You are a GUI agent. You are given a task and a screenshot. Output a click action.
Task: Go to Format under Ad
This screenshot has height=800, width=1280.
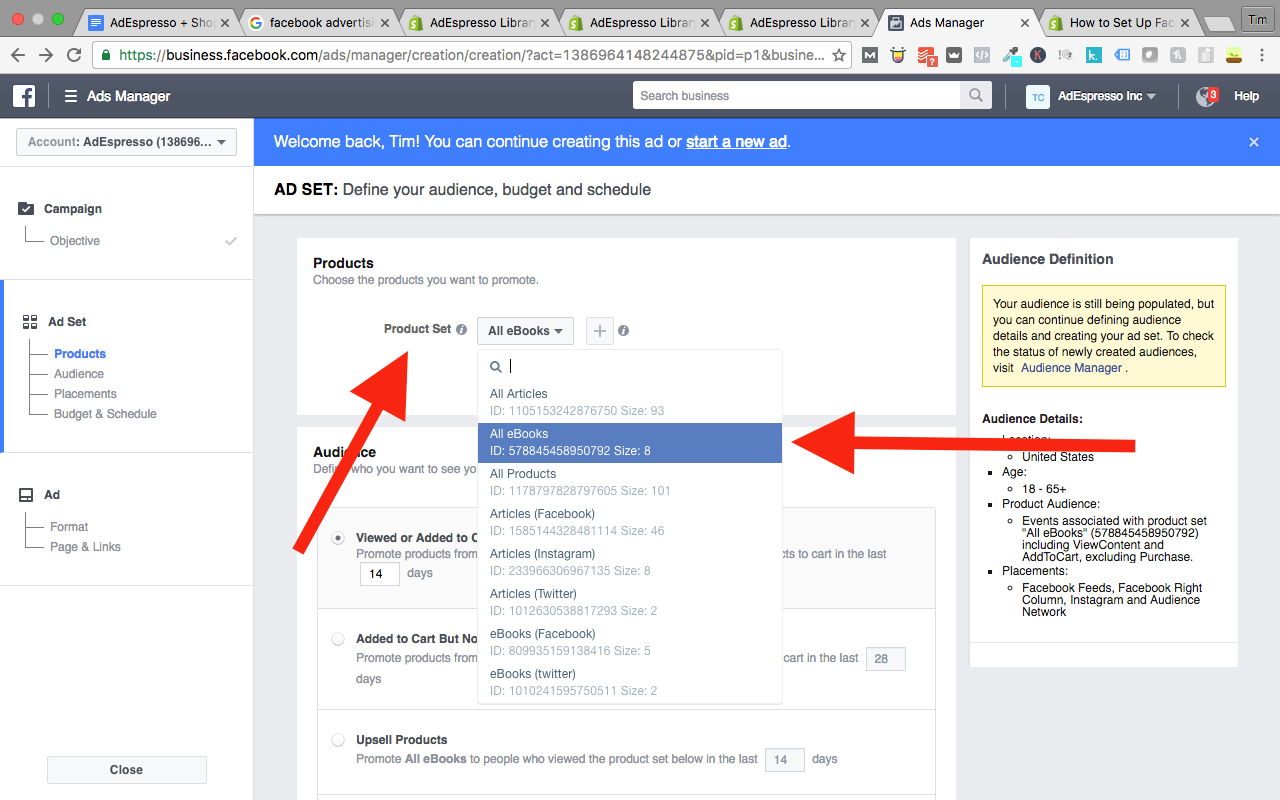coord(69,527)
